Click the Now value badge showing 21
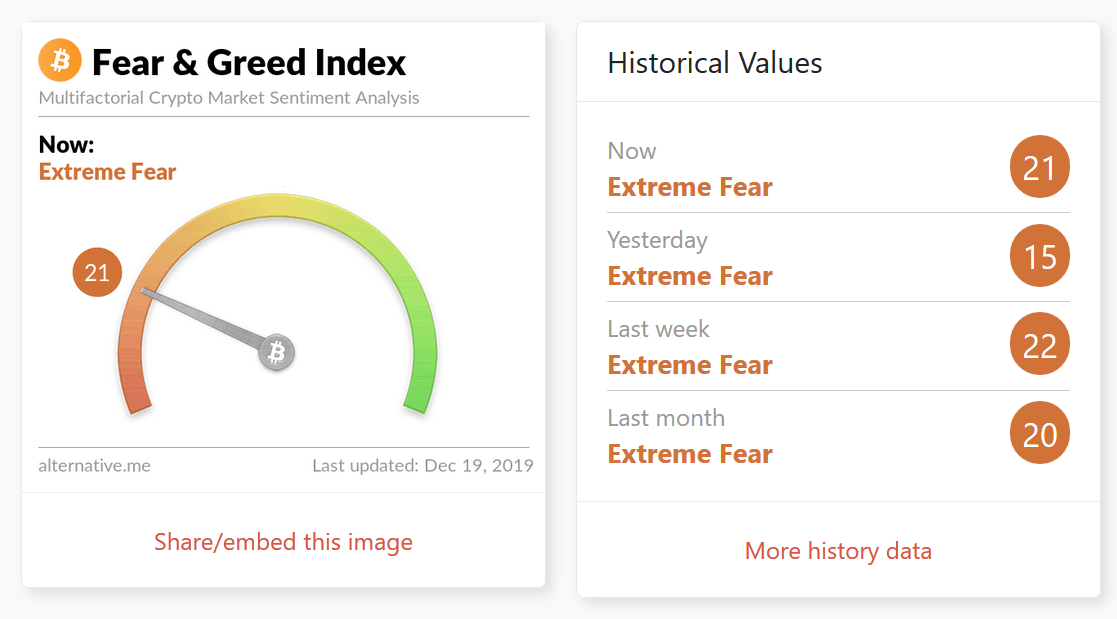 click(x=1040, y=167)
